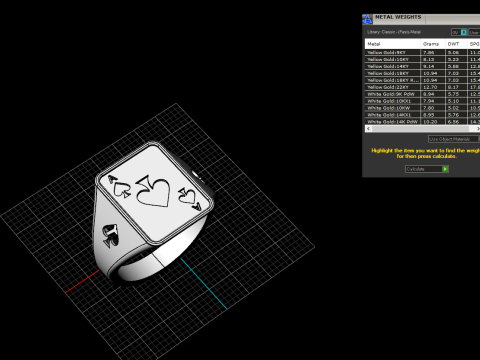The height and width of the screenshot is (360, 480).
Task: Click the large center spade on ring
Action: (154, 192)
